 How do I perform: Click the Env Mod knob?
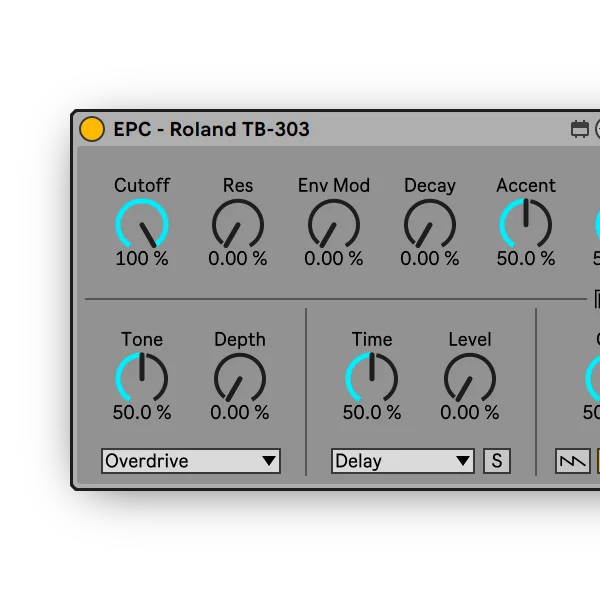(334, 224)
